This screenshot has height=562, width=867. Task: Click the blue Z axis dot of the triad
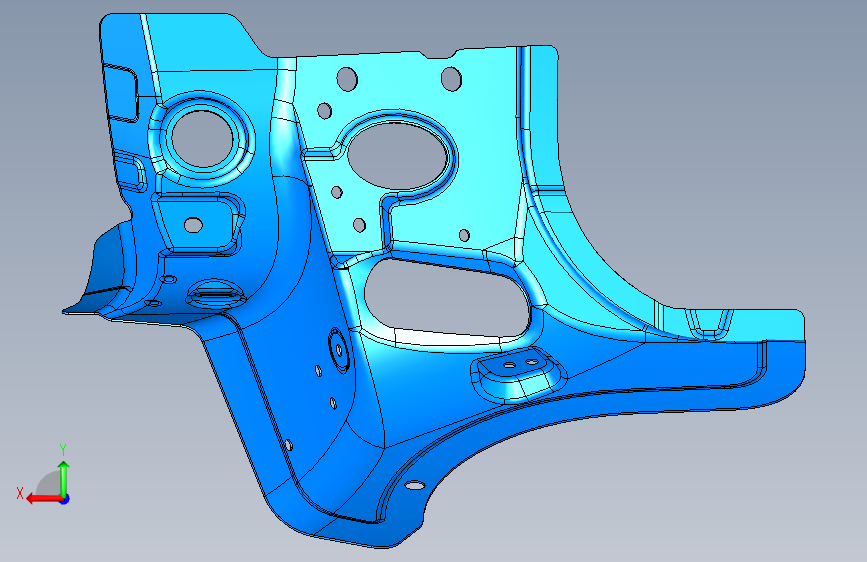65,499
